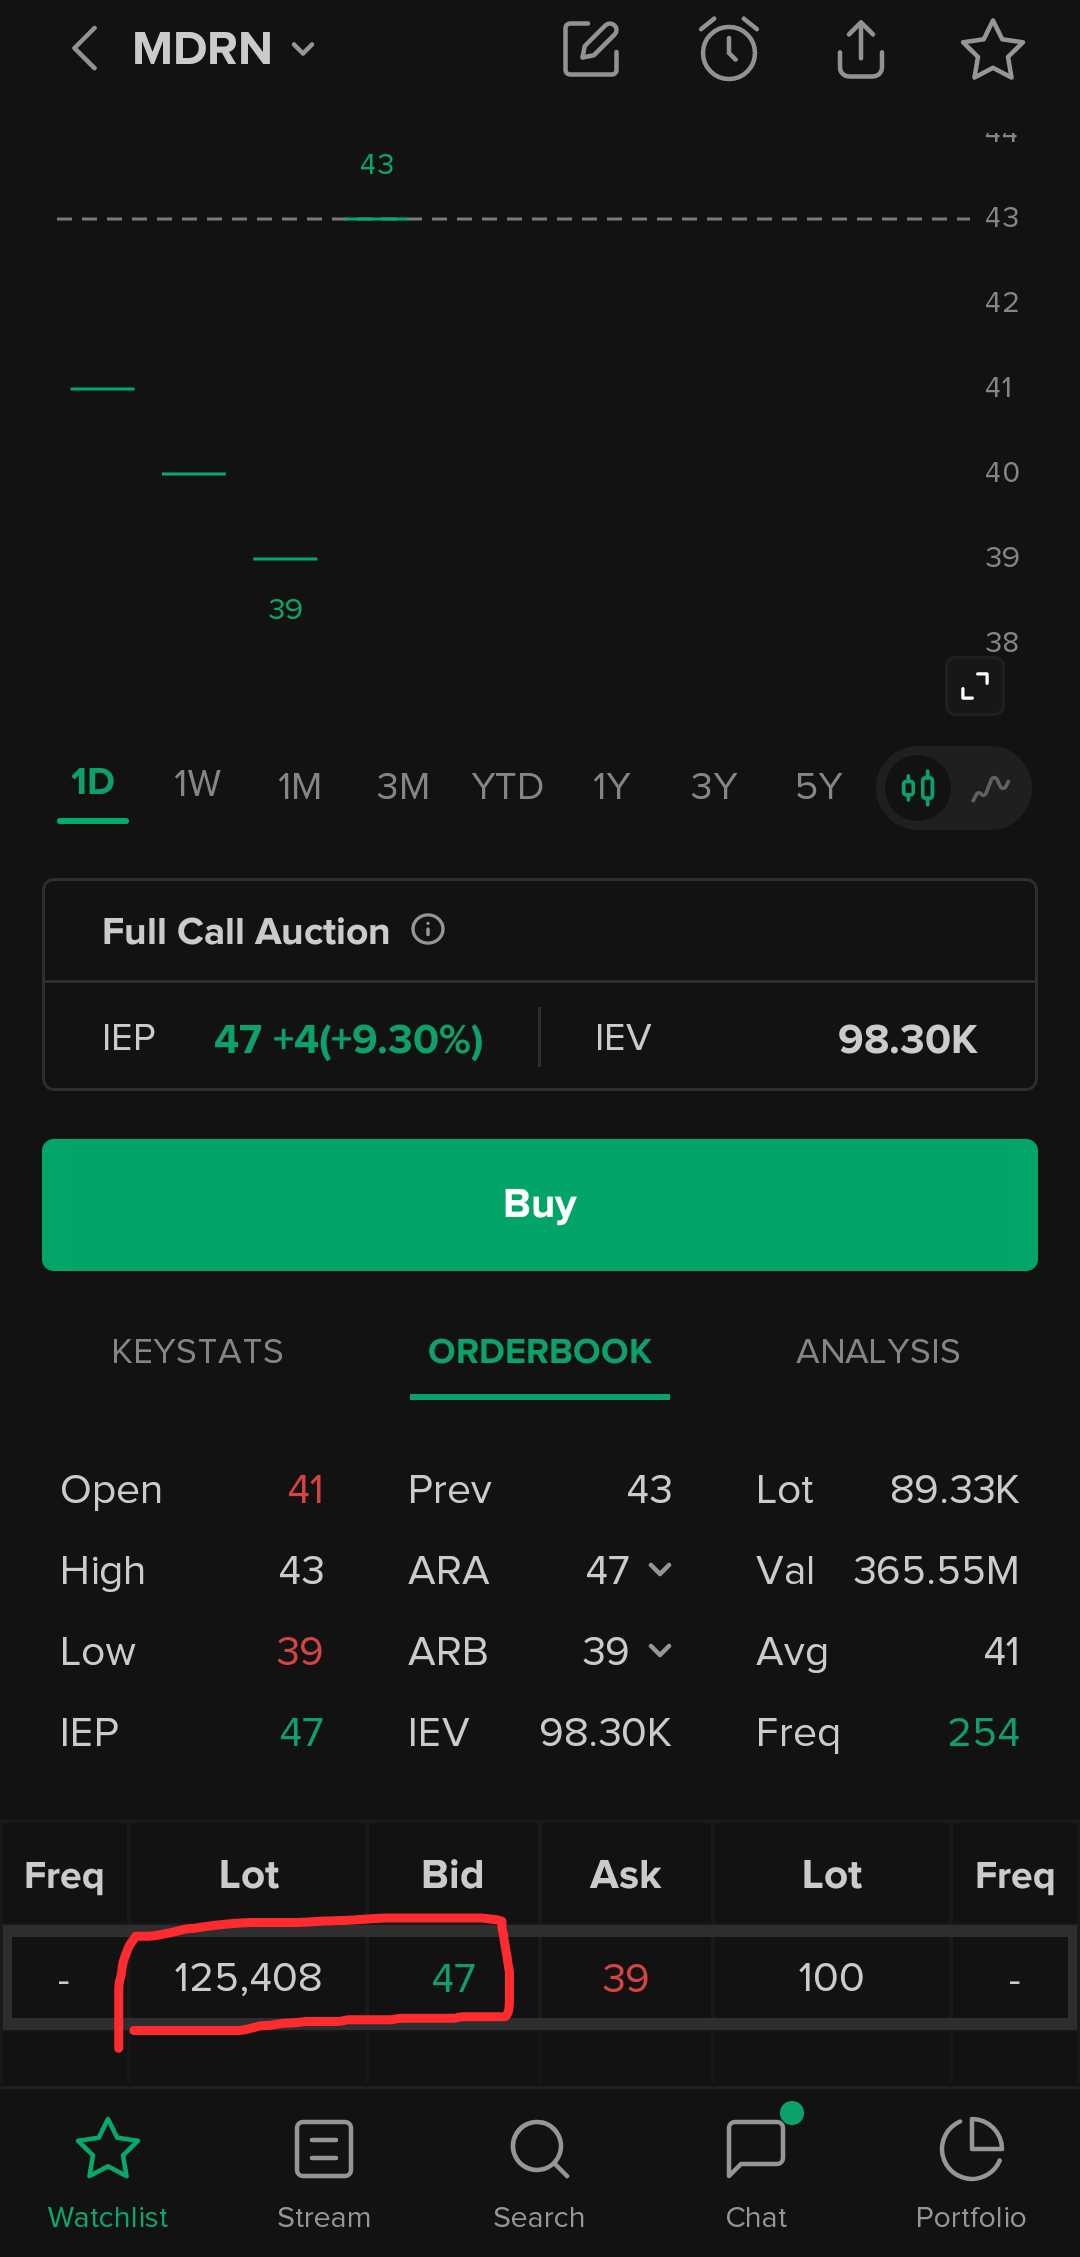Open the note edit icon

591,48
